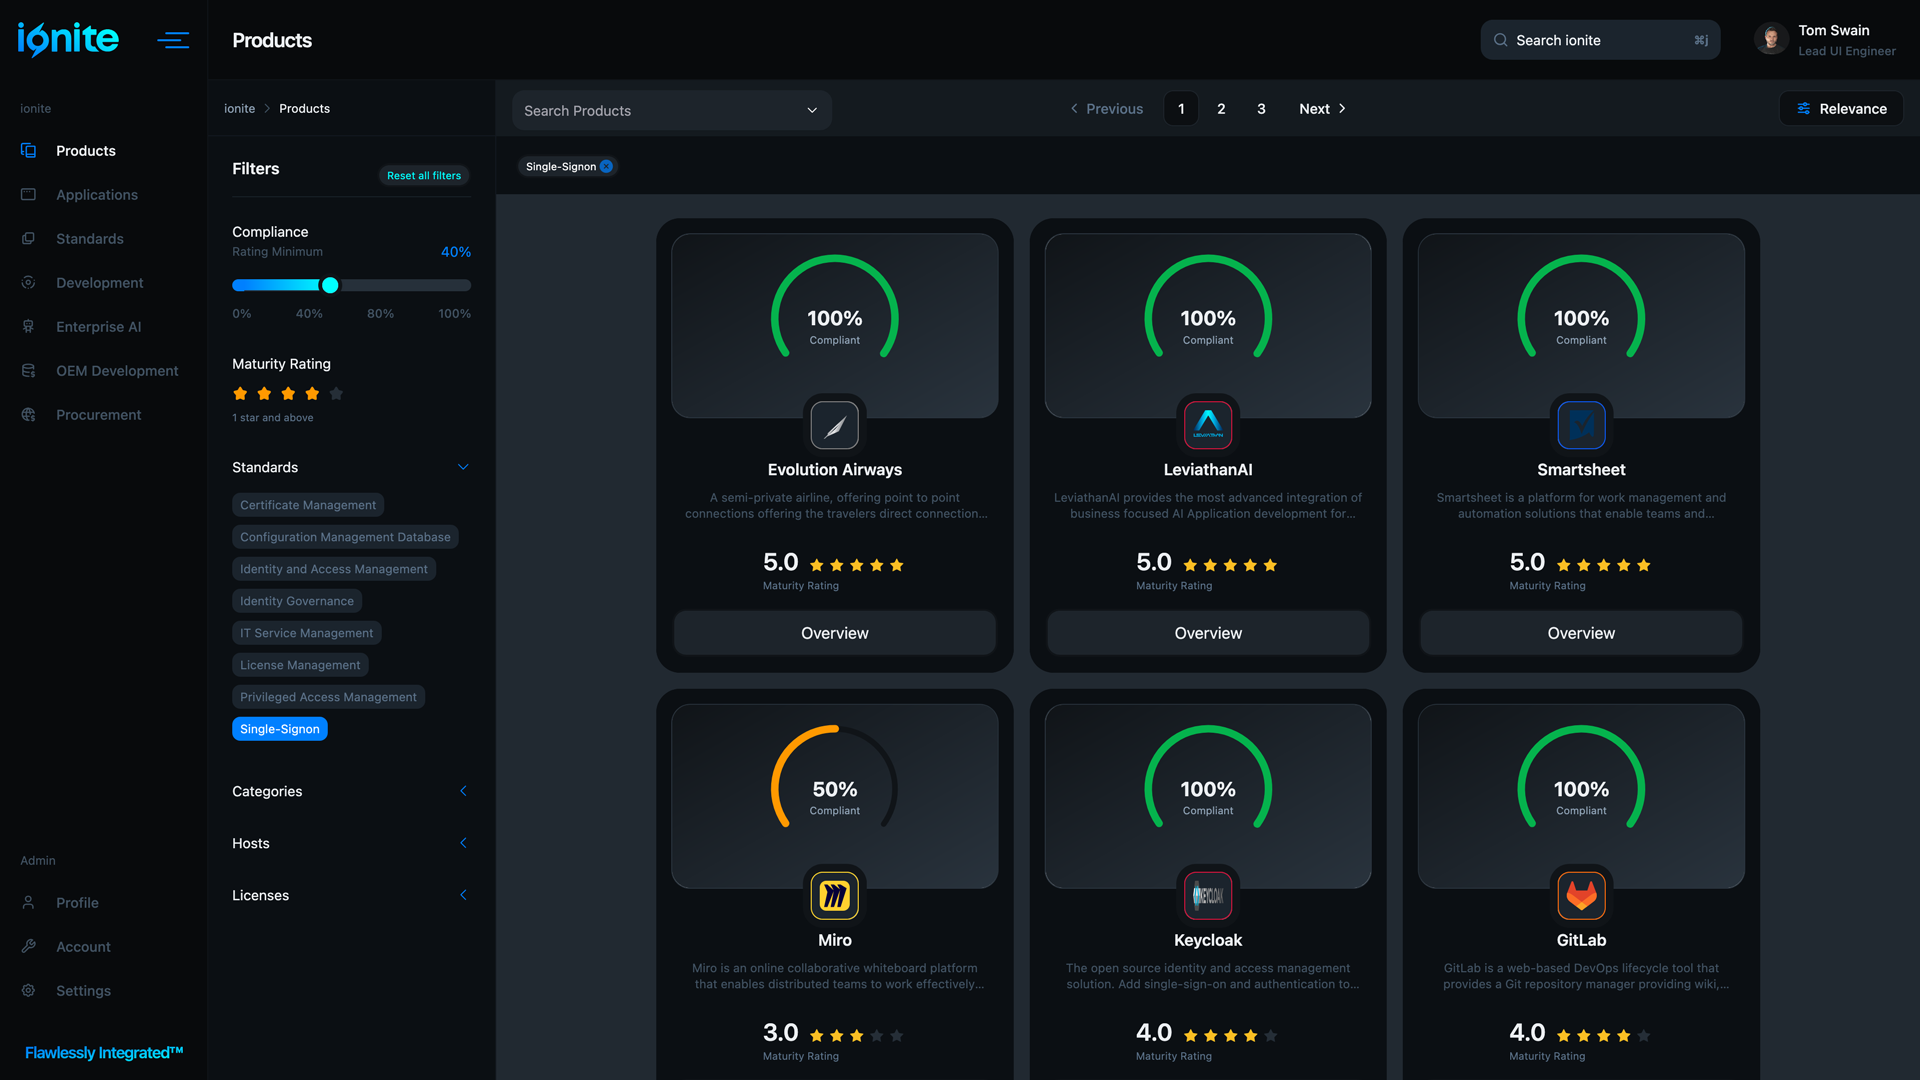
Task: Open Applications in the sidebar
Action: 97,195
